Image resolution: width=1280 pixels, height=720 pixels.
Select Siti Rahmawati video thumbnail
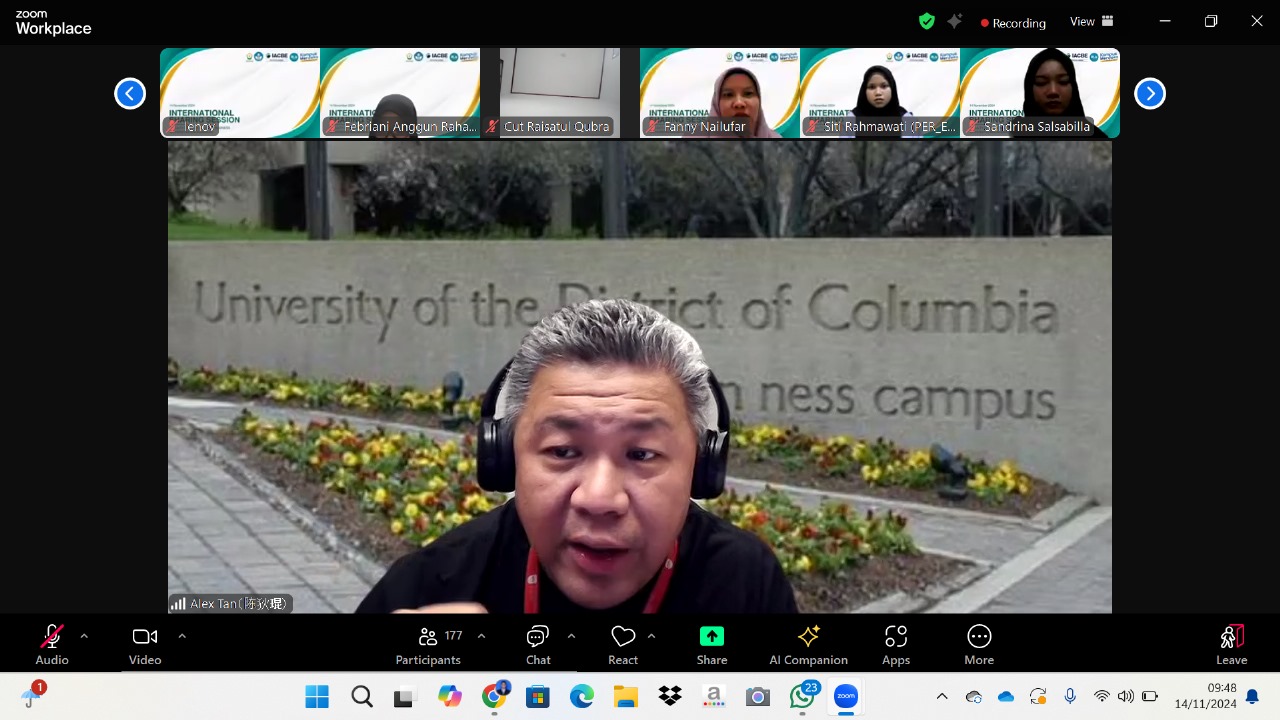(880, 93)
